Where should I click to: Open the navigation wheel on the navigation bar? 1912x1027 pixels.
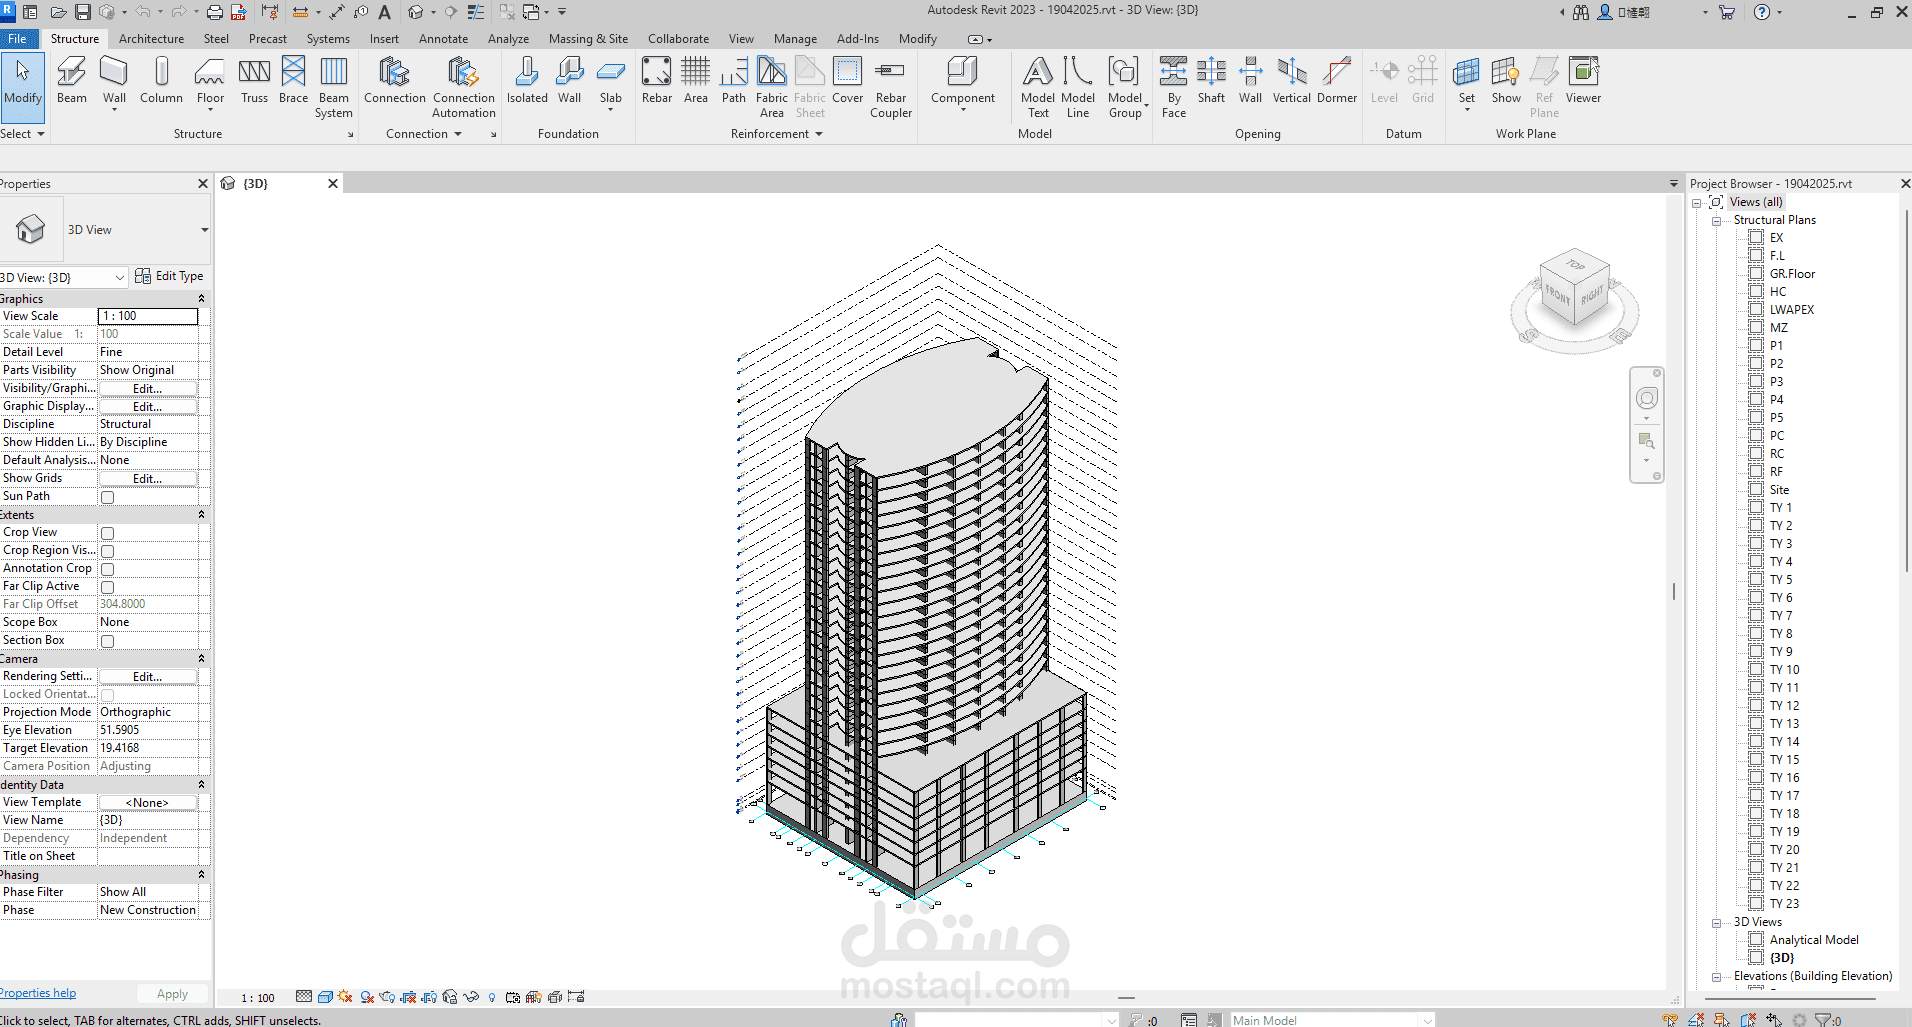pyautogui.click(x=1647, y=399)
